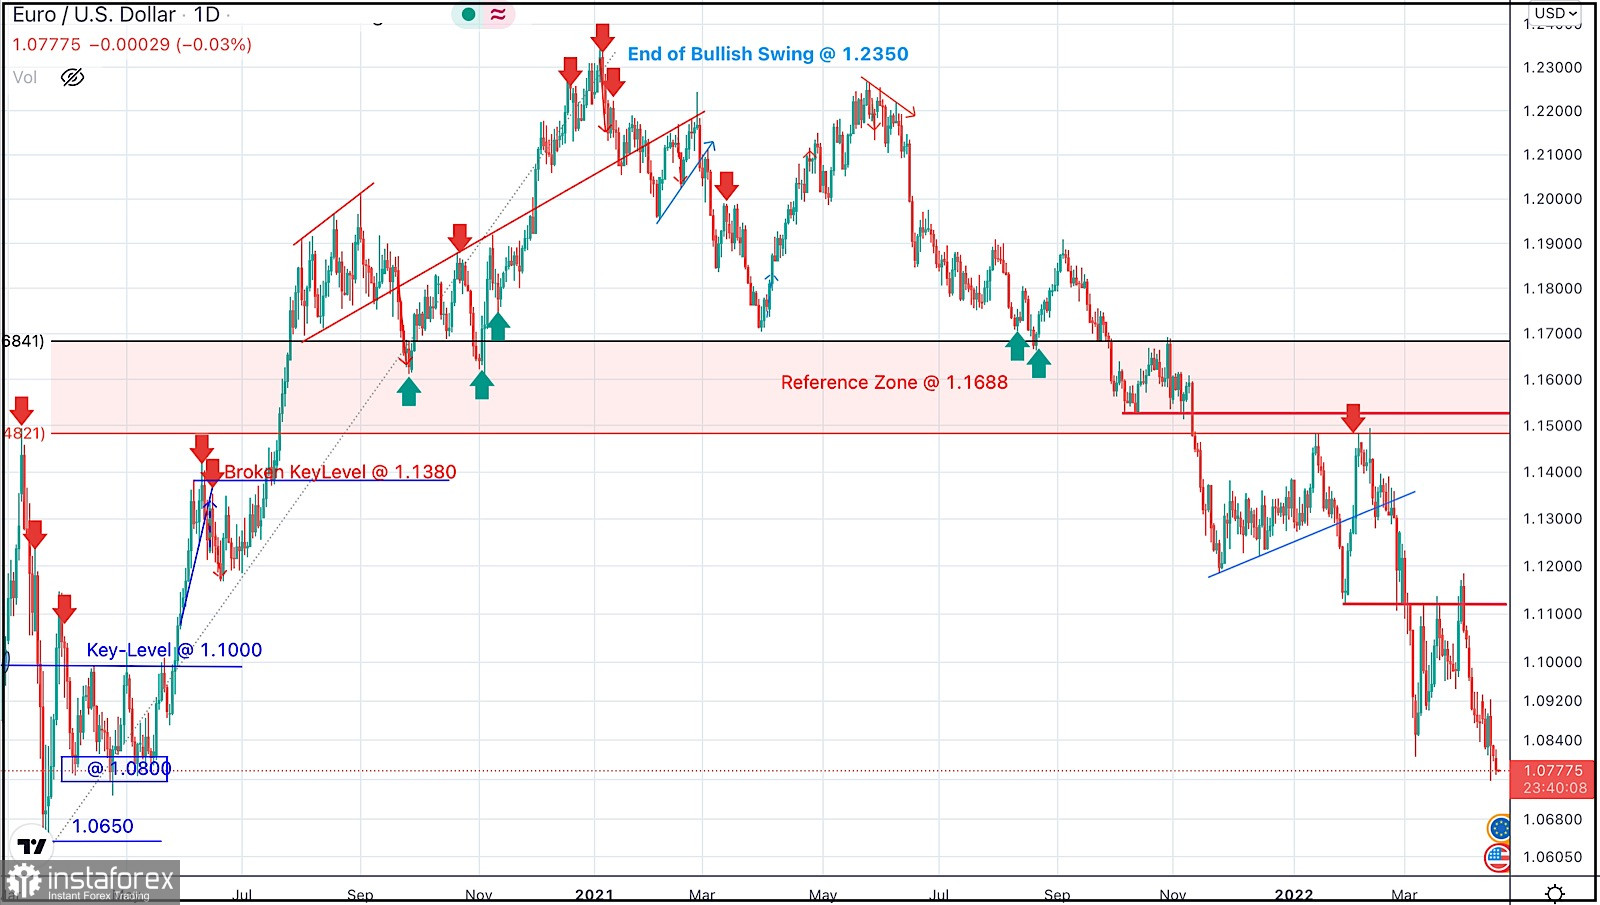The width and height of the screenshot is (1600, 905).
Task: Click the pink approximate-data indicator icon
Action: click(498, 14)
